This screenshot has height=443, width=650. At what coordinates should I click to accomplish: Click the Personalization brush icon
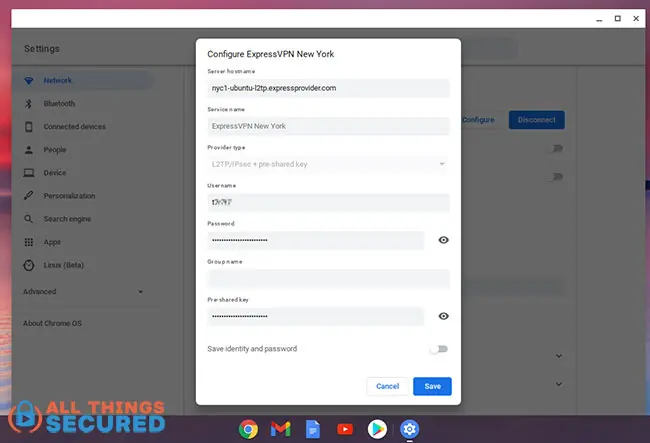coord(29,196)
